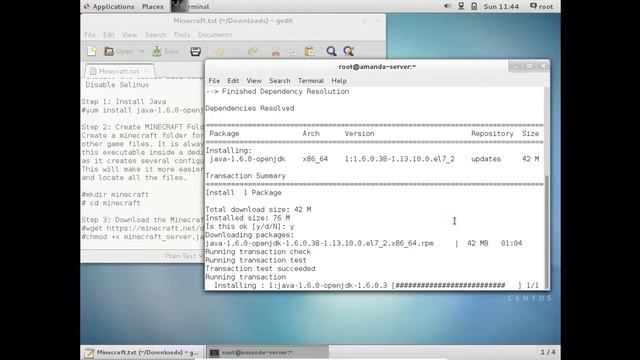Click 'updates' repository value in terminal
640x360 pixels.
point(486,159)
